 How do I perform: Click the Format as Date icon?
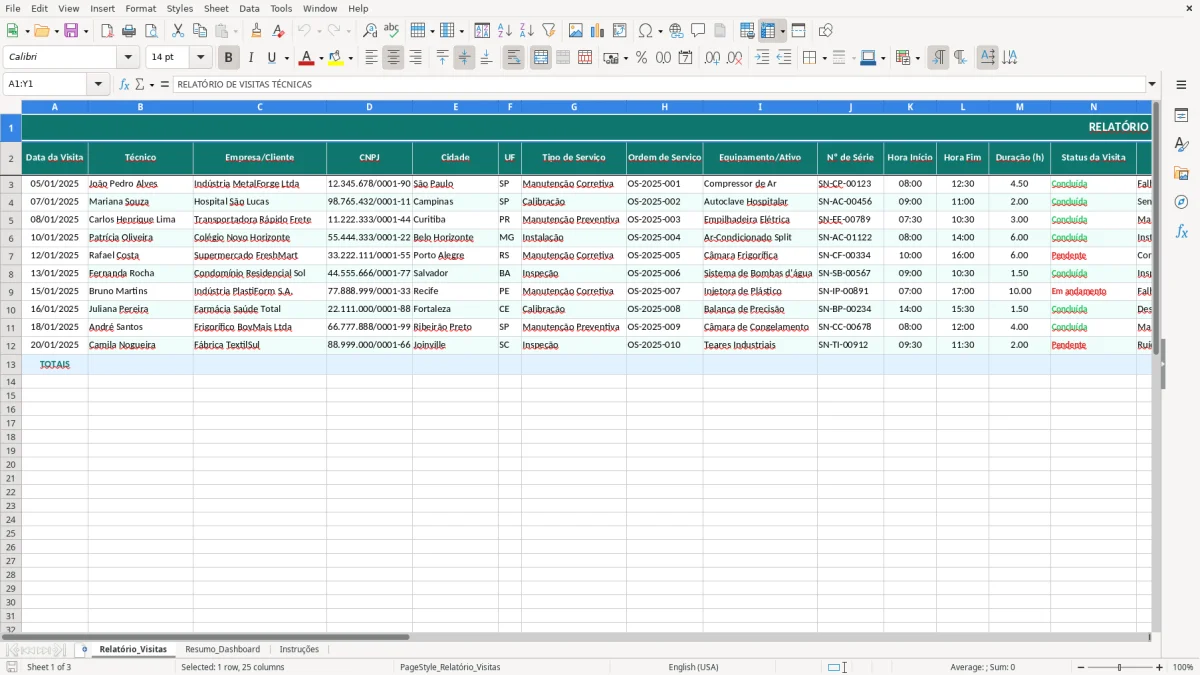685,58
